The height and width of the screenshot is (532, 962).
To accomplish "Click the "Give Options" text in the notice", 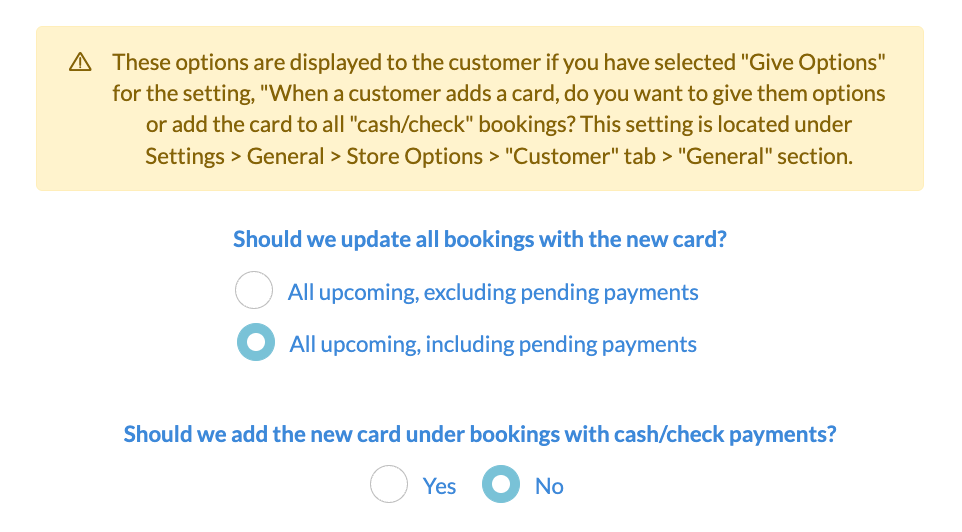I will (x=814, y=62).
